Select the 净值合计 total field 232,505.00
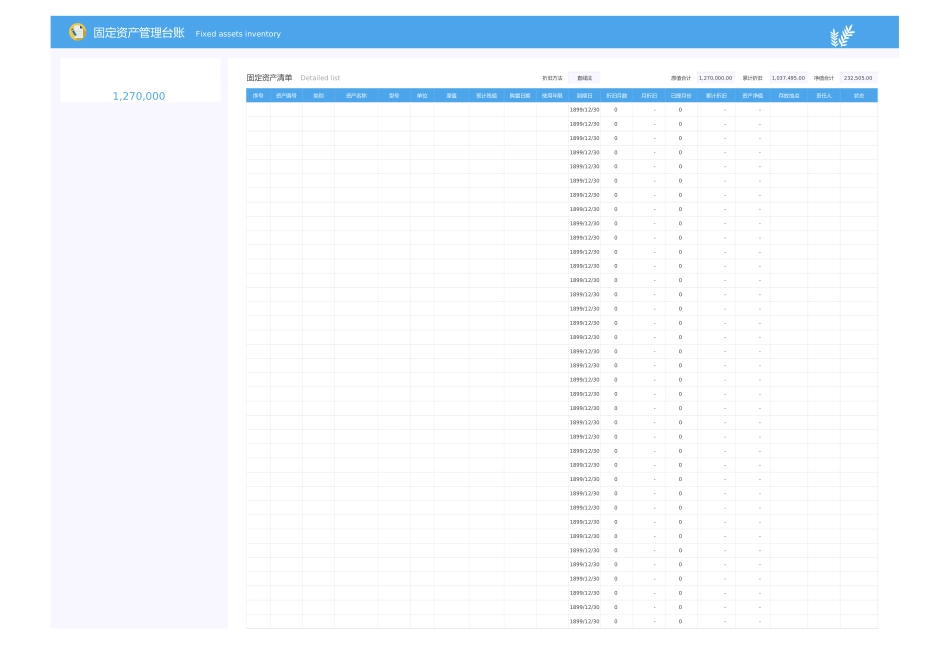 coord(858,77)
